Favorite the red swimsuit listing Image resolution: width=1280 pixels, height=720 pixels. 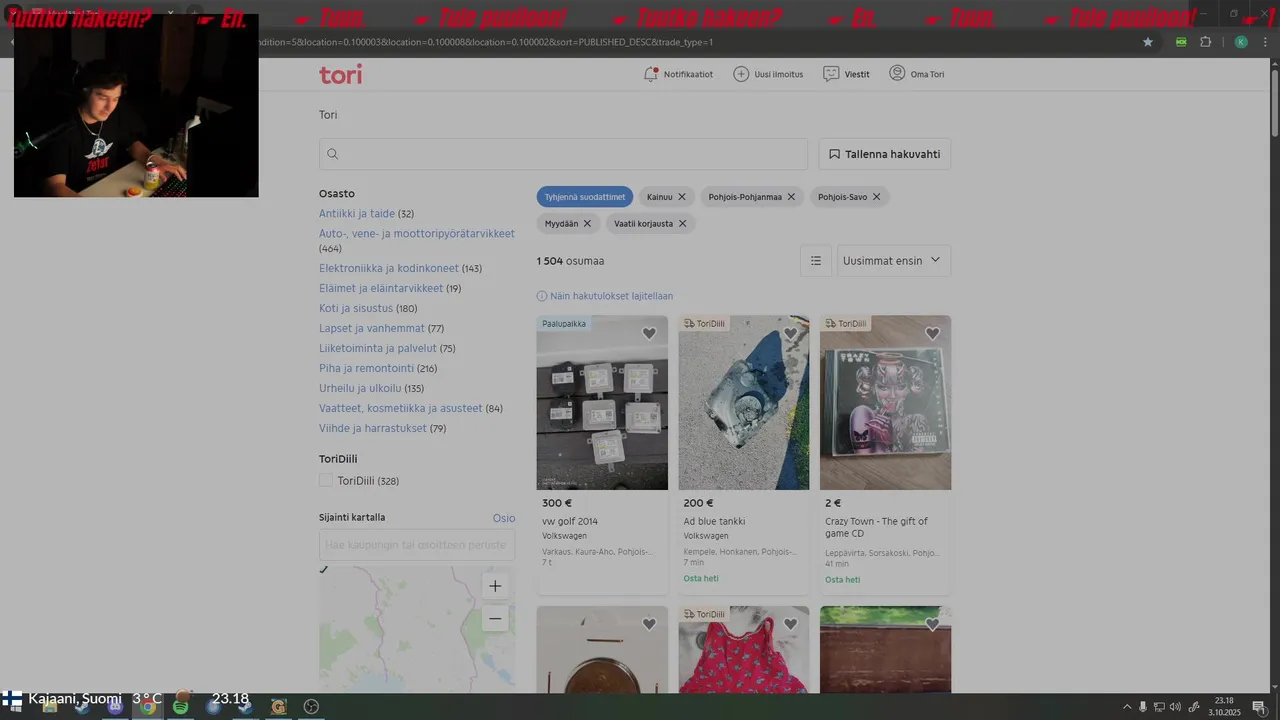click(x=790, y=625)
